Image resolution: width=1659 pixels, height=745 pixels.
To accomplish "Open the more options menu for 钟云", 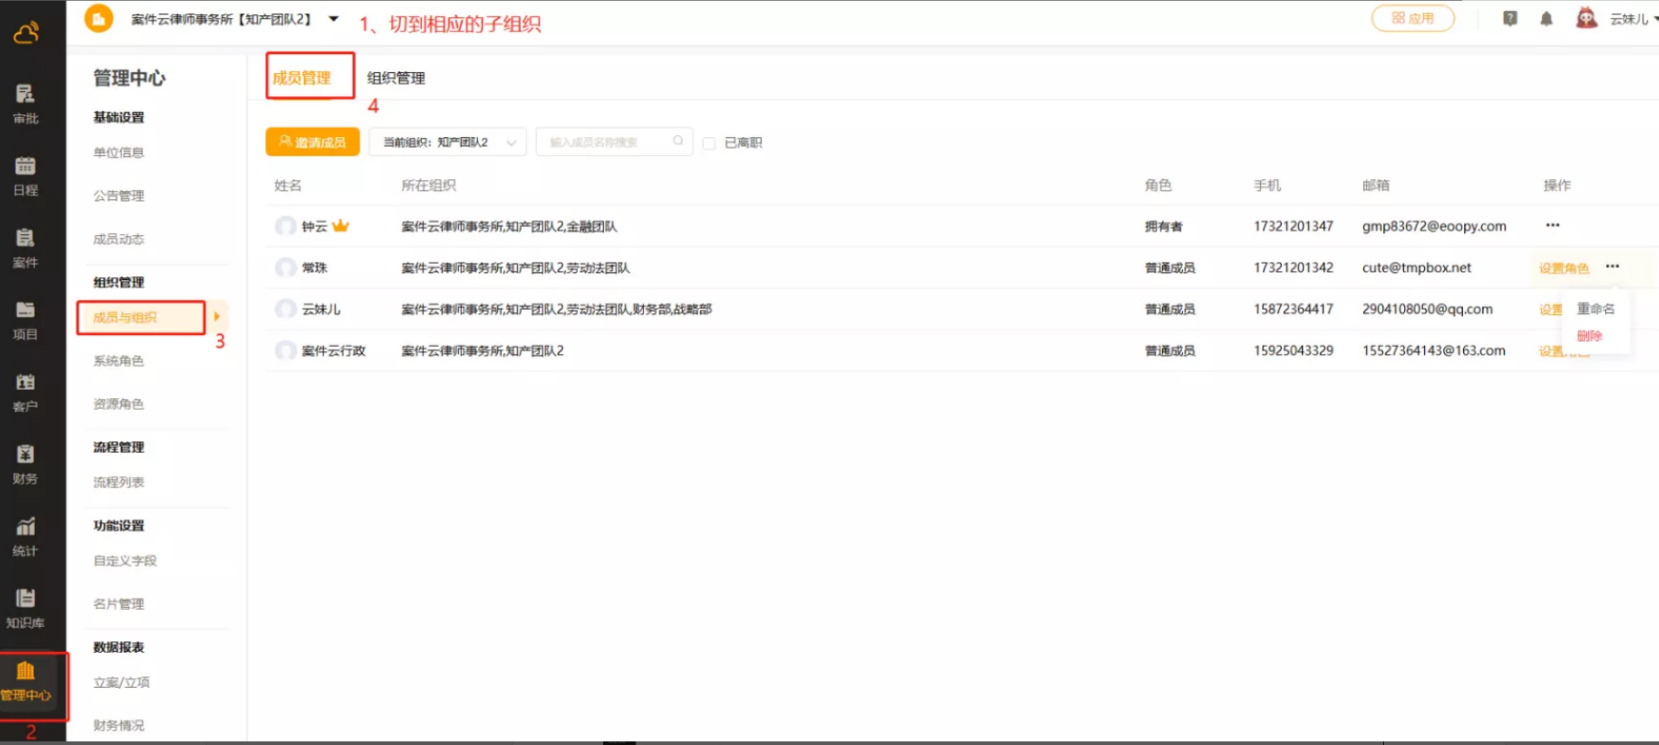I will (x=1552, y=226).
